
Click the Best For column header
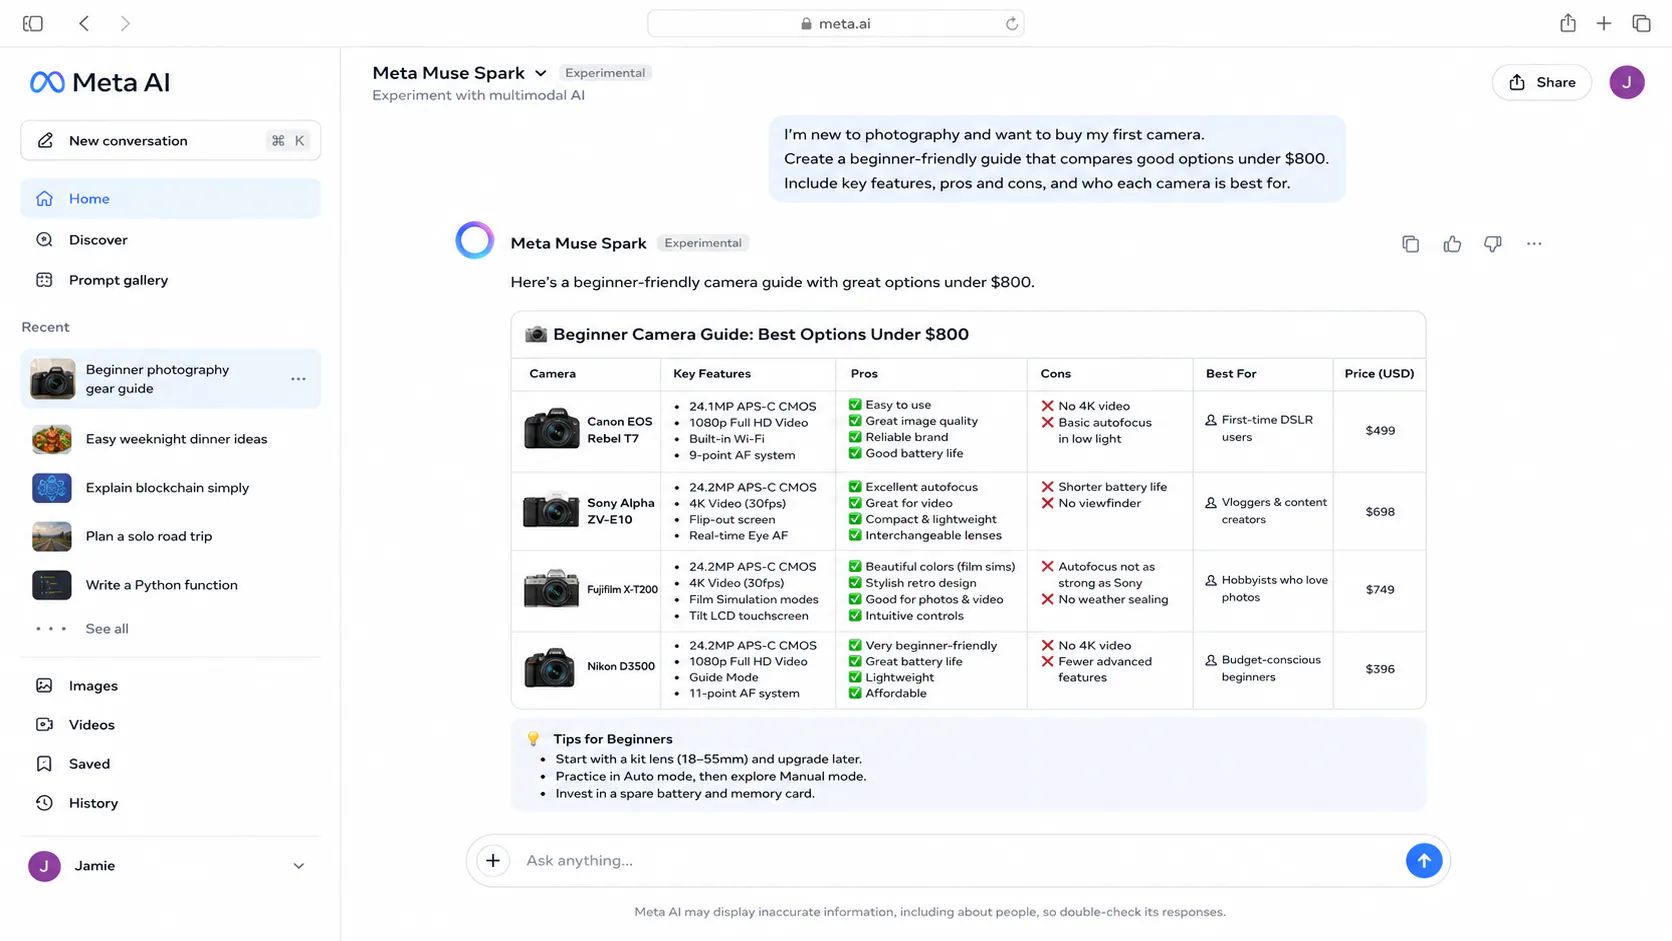1231,374
